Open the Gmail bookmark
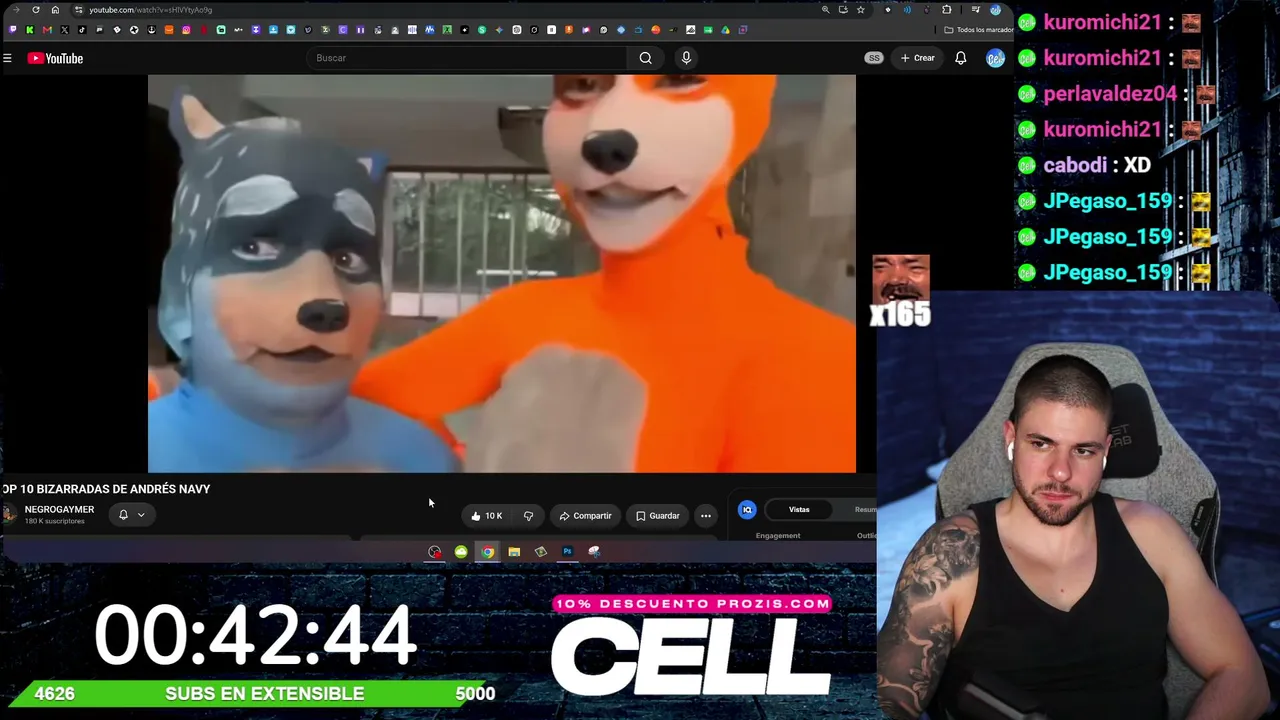Image resolution: width=1280 pixels, height=720 pixels. click(x=47, y=30)
